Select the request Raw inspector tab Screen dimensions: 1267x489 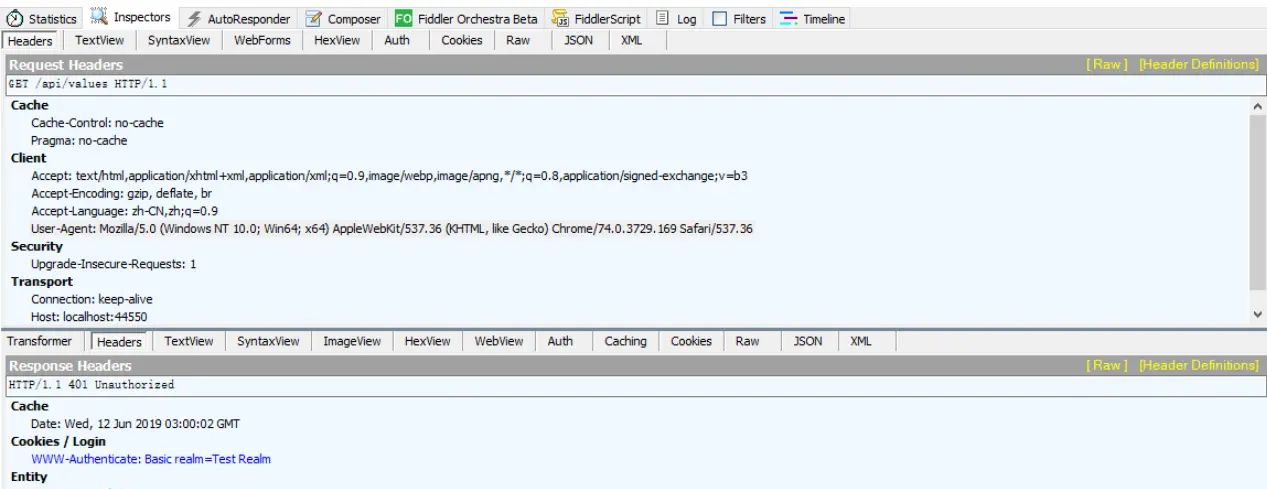click(x=518, y=40)
